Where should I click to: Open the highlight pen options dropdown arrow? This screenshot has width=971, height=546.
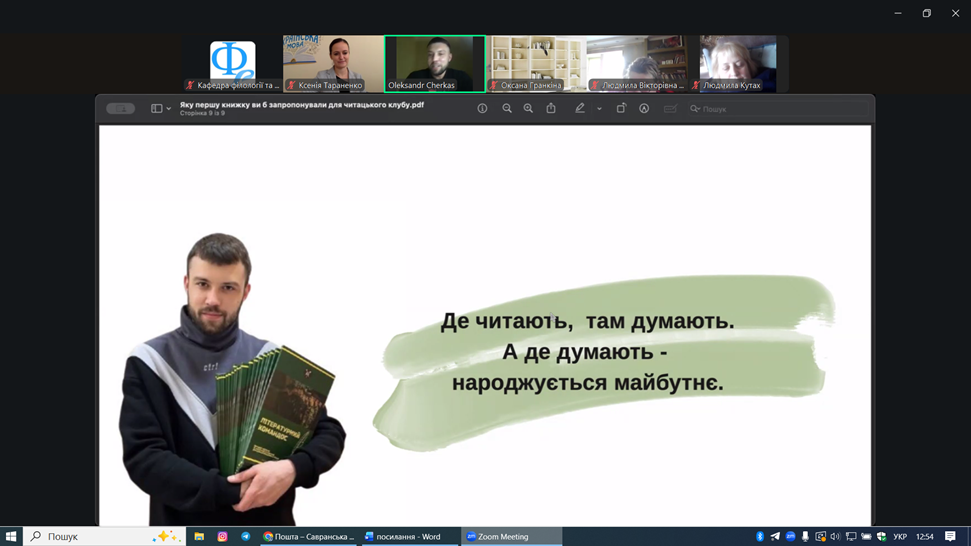pos(599,109)
